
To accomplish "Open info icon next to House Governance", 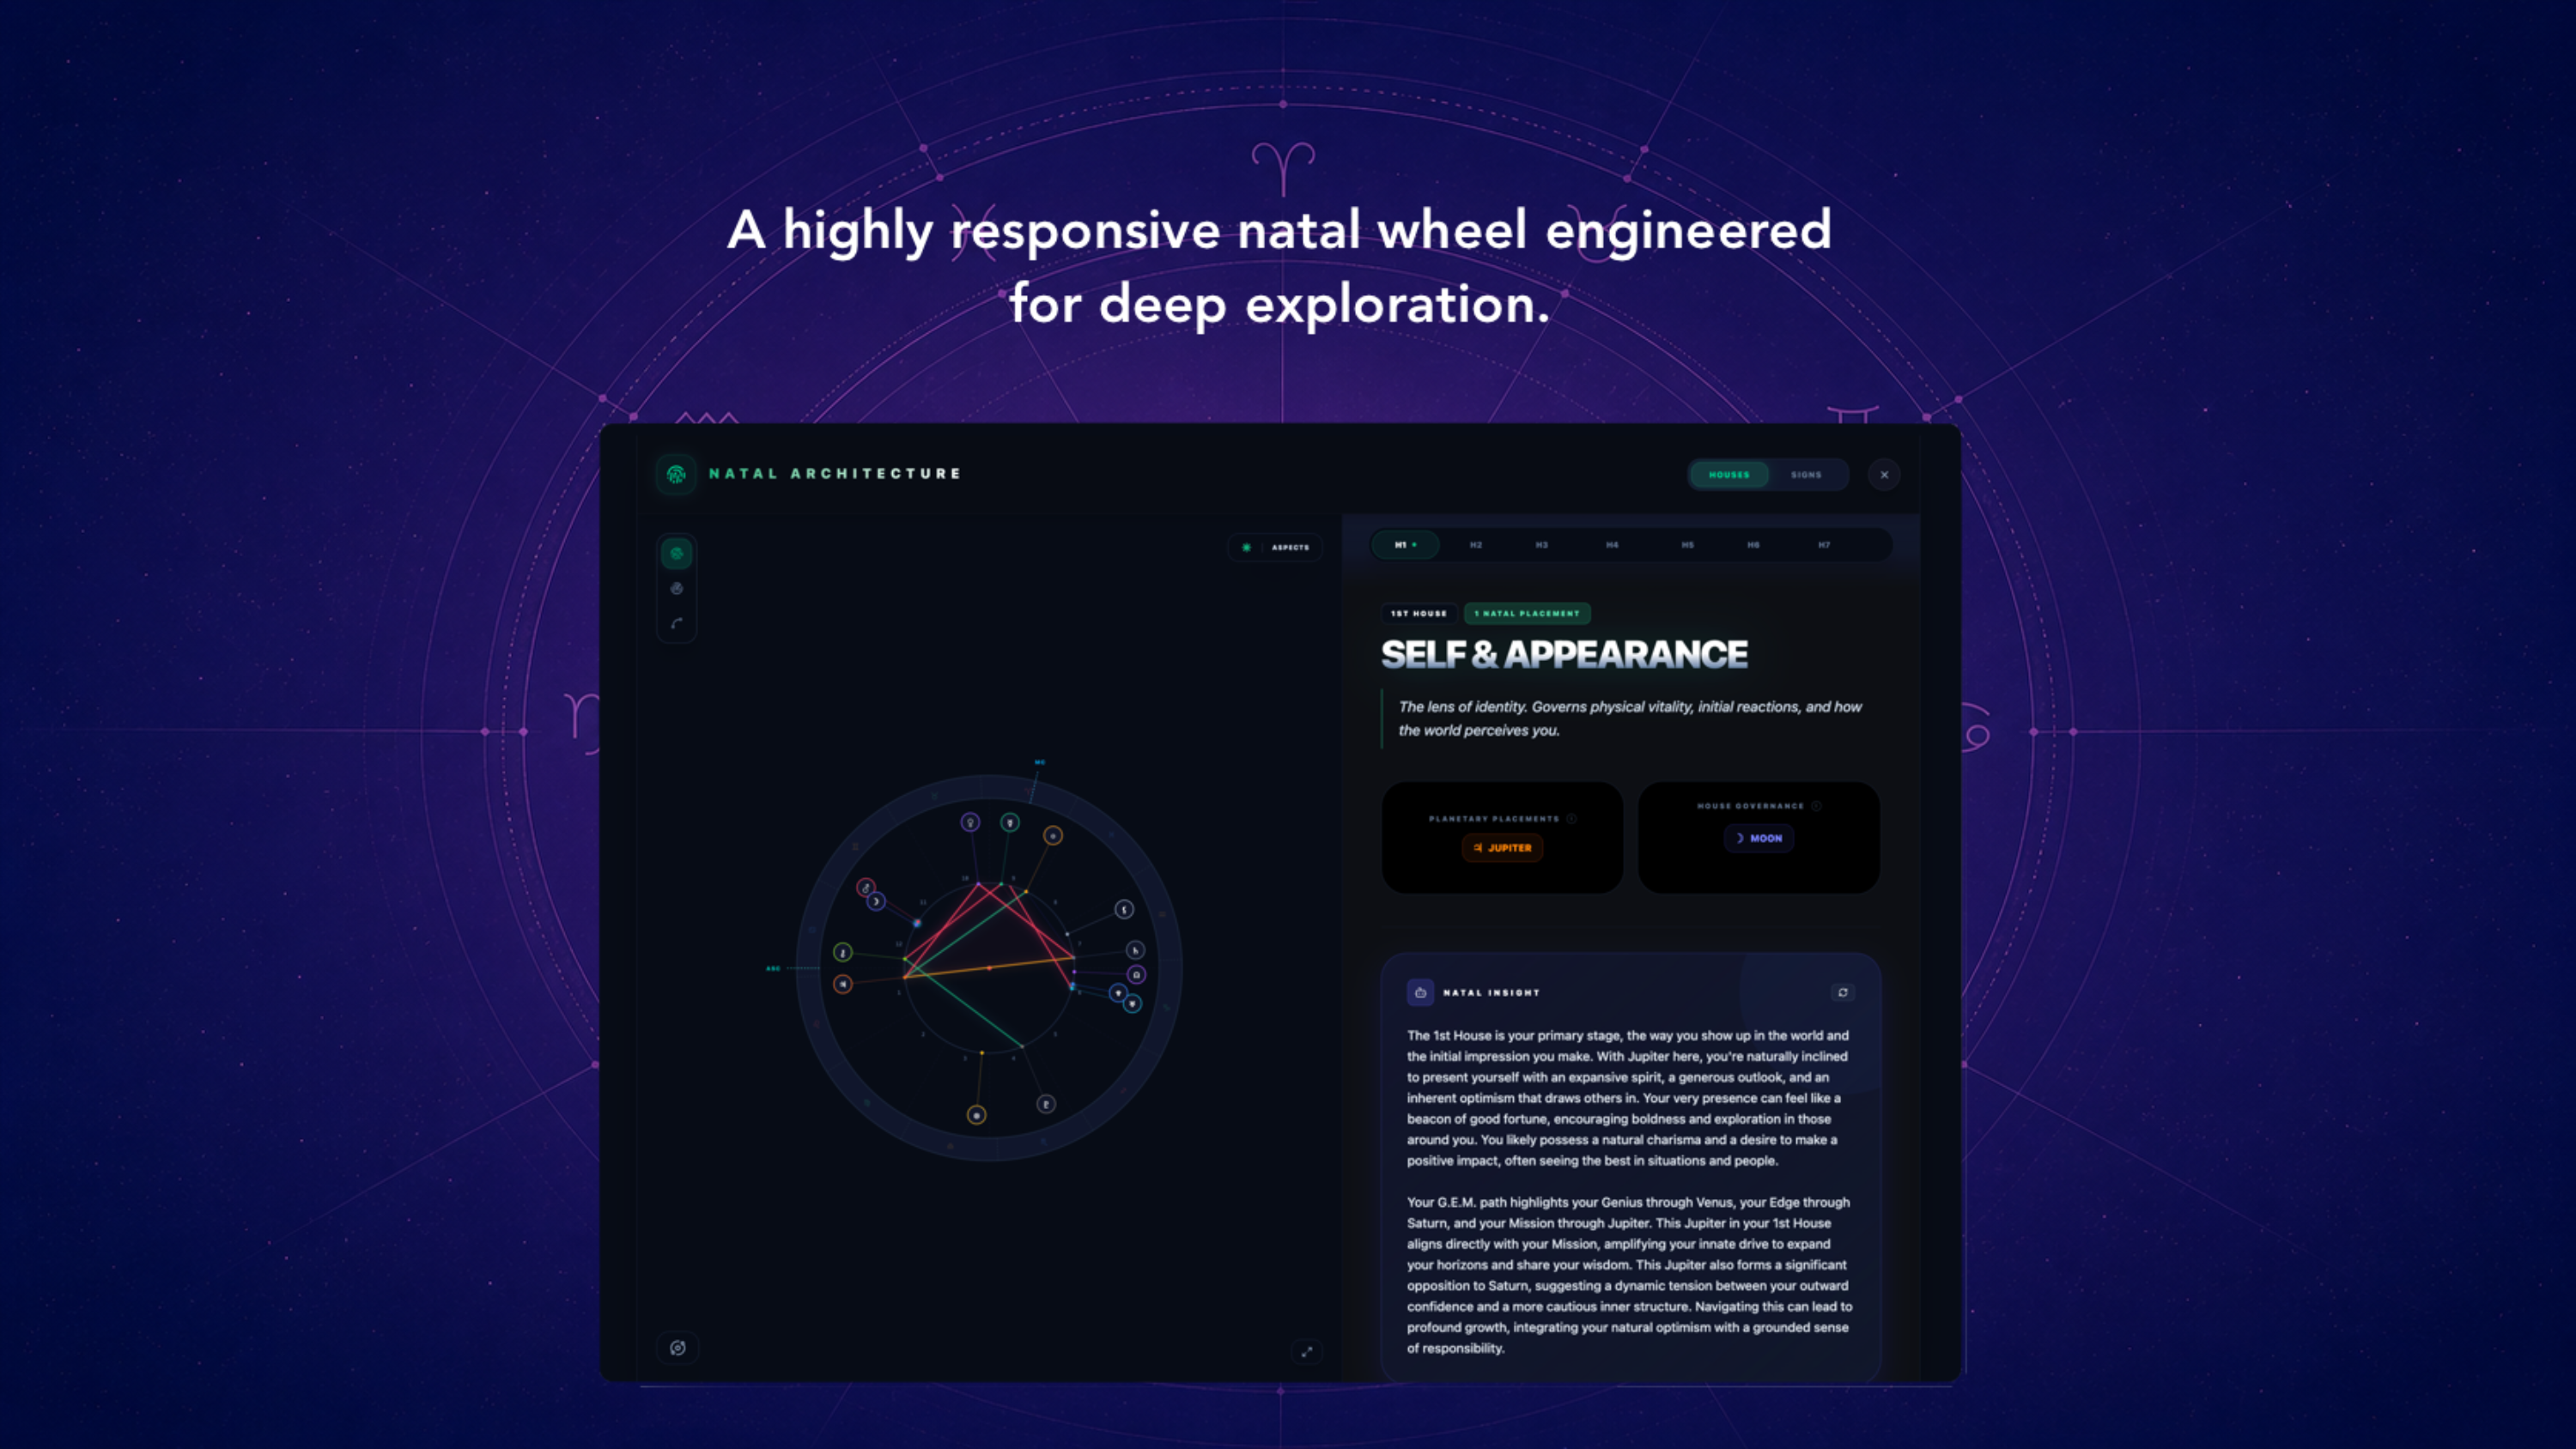I will (x=1817, y=805).
